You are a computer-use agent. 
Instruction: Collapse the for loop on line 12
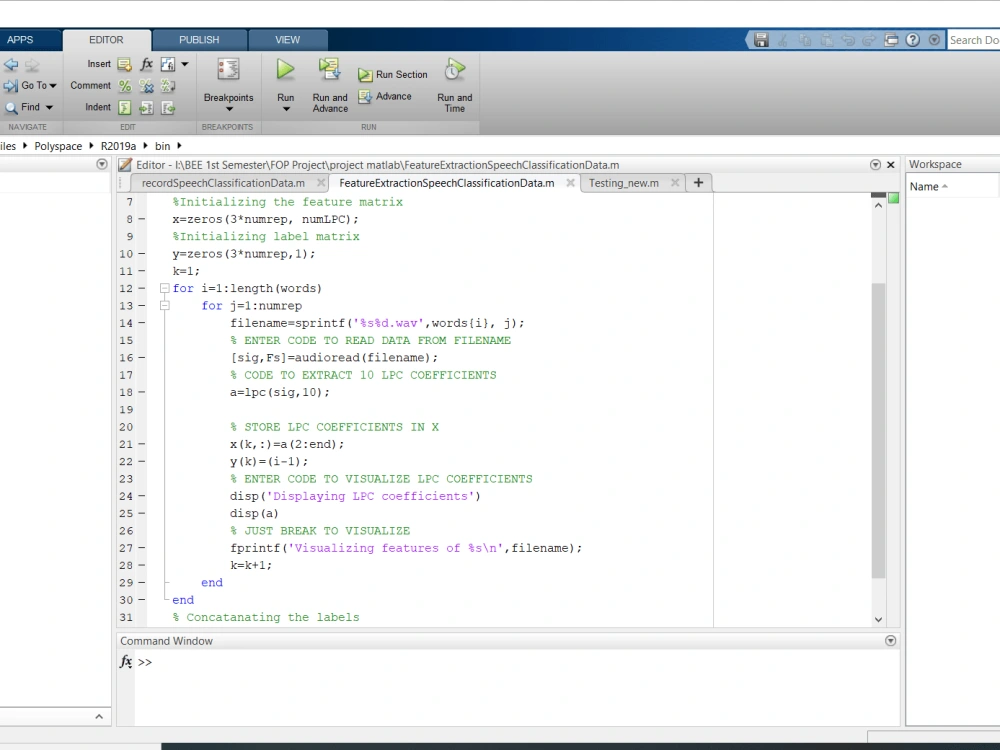tap(165, 288)
